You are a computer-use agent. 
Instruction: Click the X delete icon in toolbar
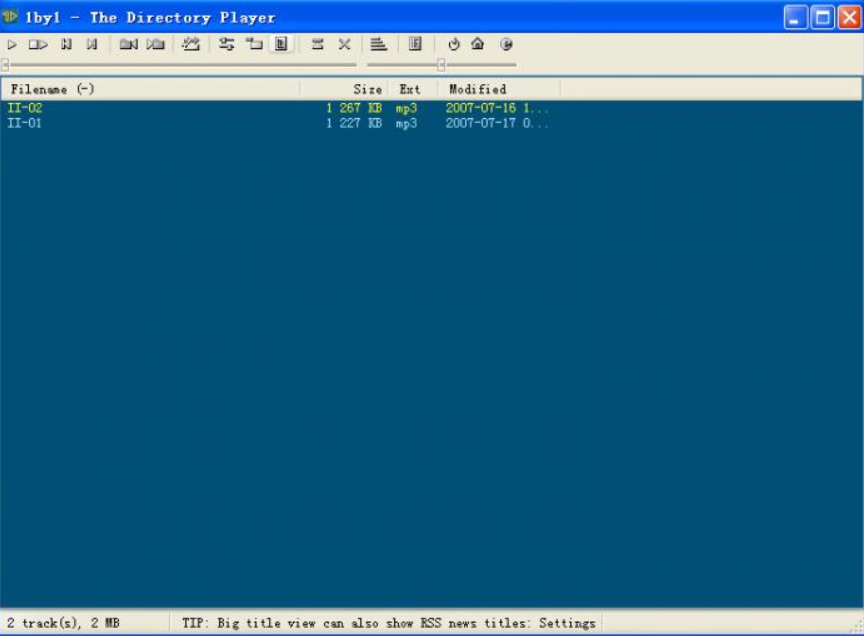pos(344,44)
